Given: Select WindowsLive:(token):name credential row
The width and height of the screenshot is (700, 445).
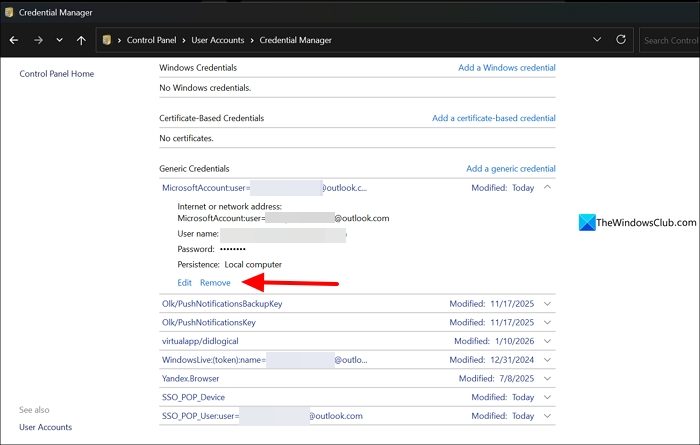Looking at the screenshot, I should [x=357, y=360].
